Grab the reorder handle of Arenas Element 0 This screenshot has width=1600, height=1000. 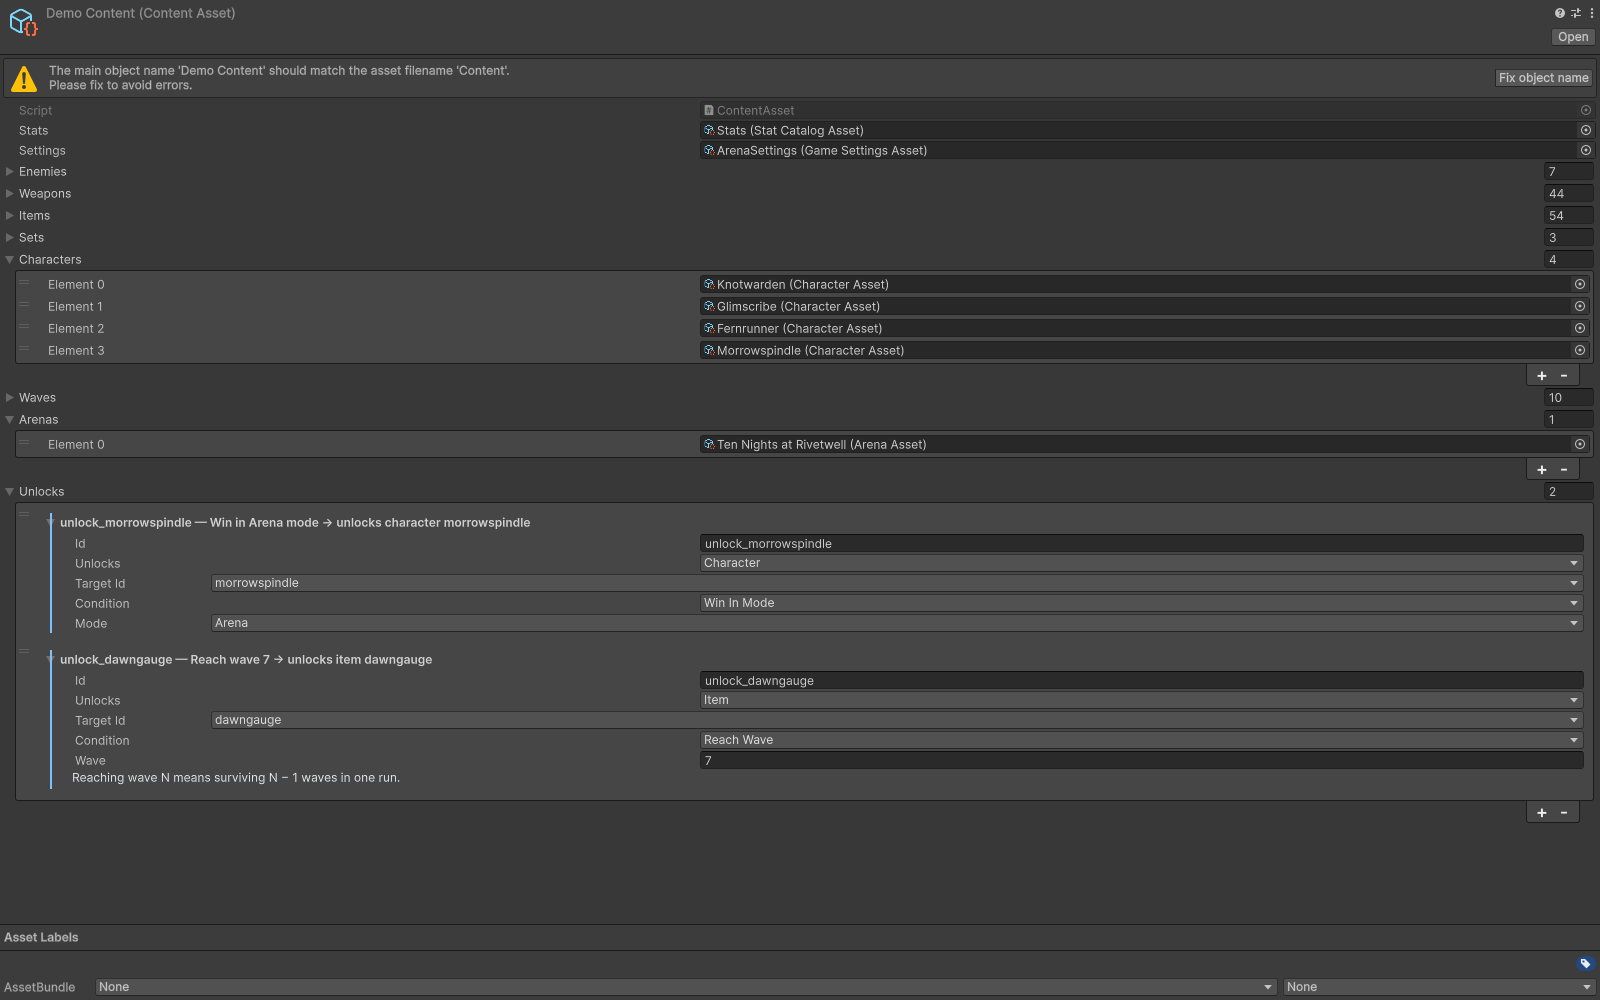click(x=25, y=444)
